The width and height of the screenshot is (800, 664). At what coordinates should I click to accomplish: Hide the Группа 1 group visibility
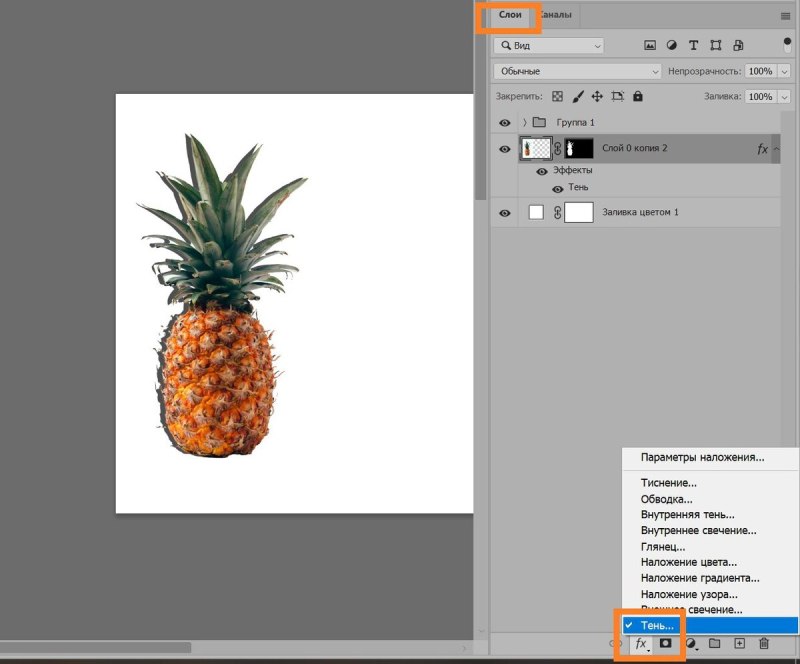505,122
